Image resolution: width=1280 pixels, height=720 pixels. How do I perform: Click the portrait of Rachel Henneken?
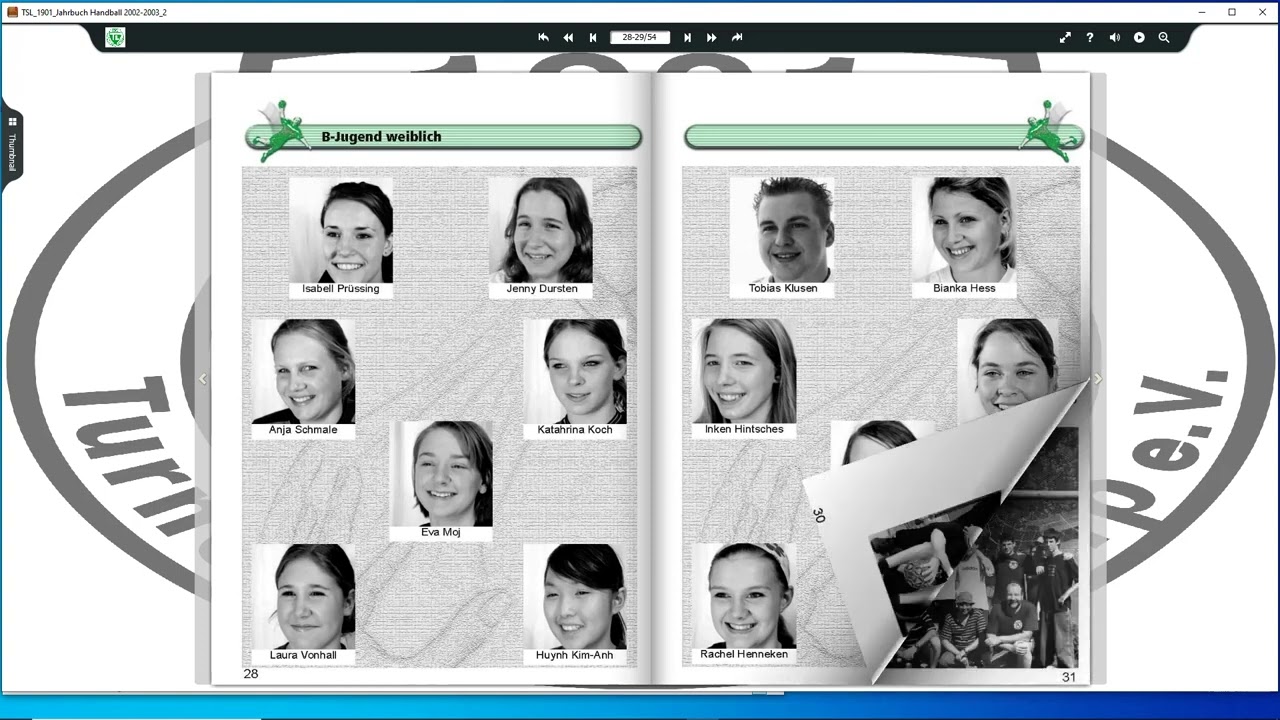(x=744, y=596)
